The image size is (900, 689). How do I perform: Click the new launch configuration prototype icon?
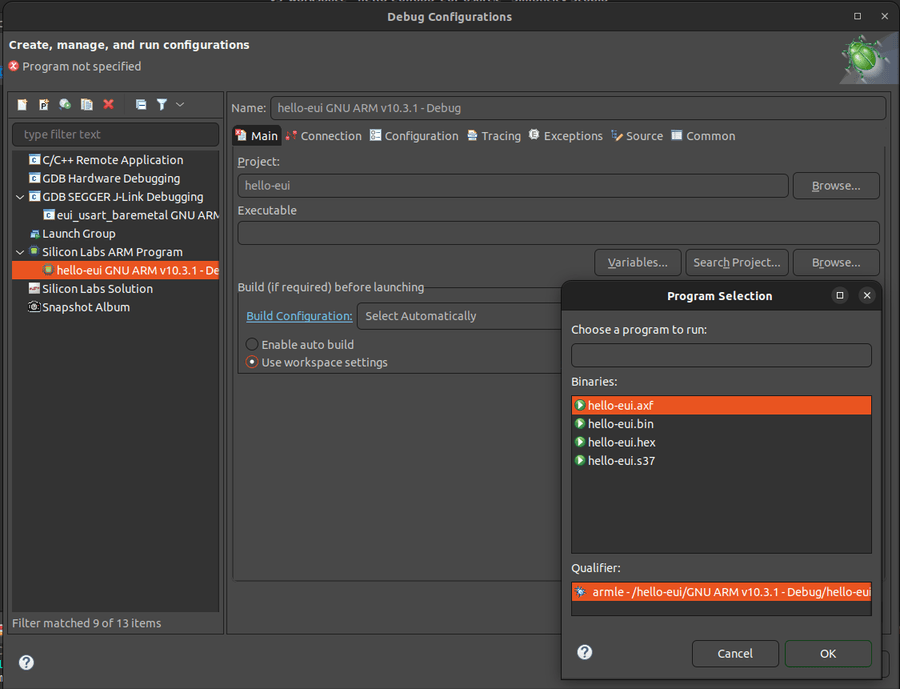43,104
